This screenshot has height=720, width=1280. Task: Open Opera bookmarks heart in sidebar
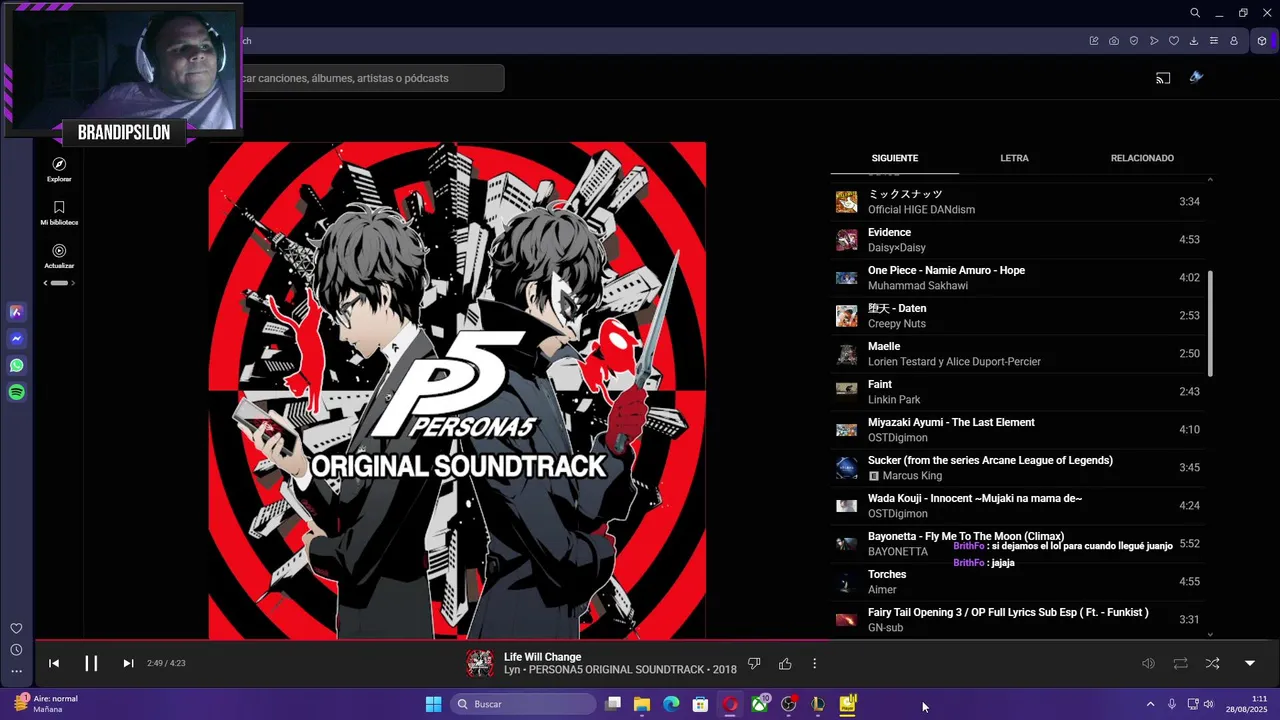(x=16, y=628)
